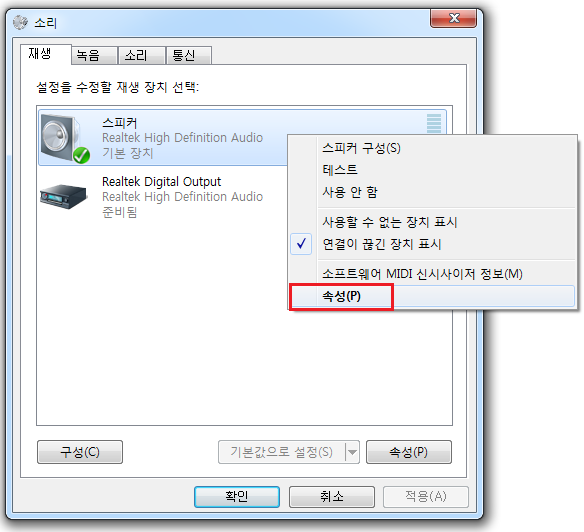Open 소프트웨어 MIDI 신시사이저 정보(M)
The height and width of the screenshot is (532, 584).
[422, 274]
